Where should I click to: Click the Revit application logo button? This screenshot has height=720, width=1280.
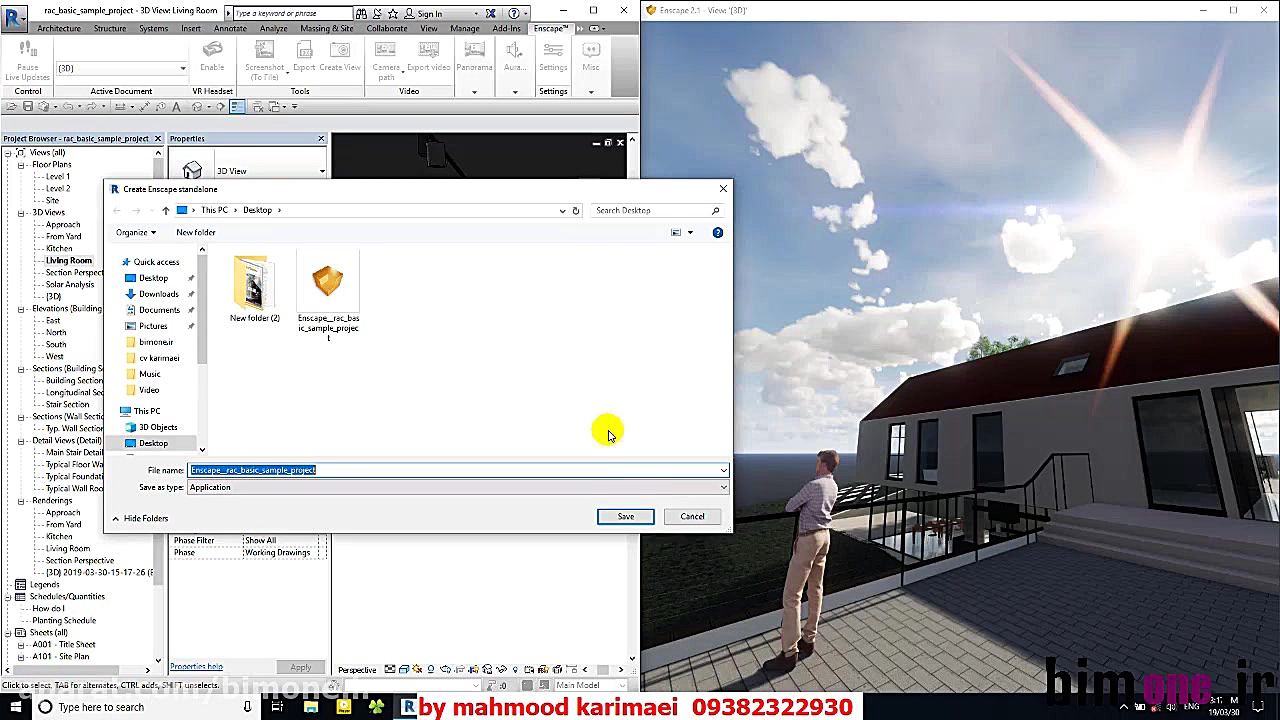14,17
